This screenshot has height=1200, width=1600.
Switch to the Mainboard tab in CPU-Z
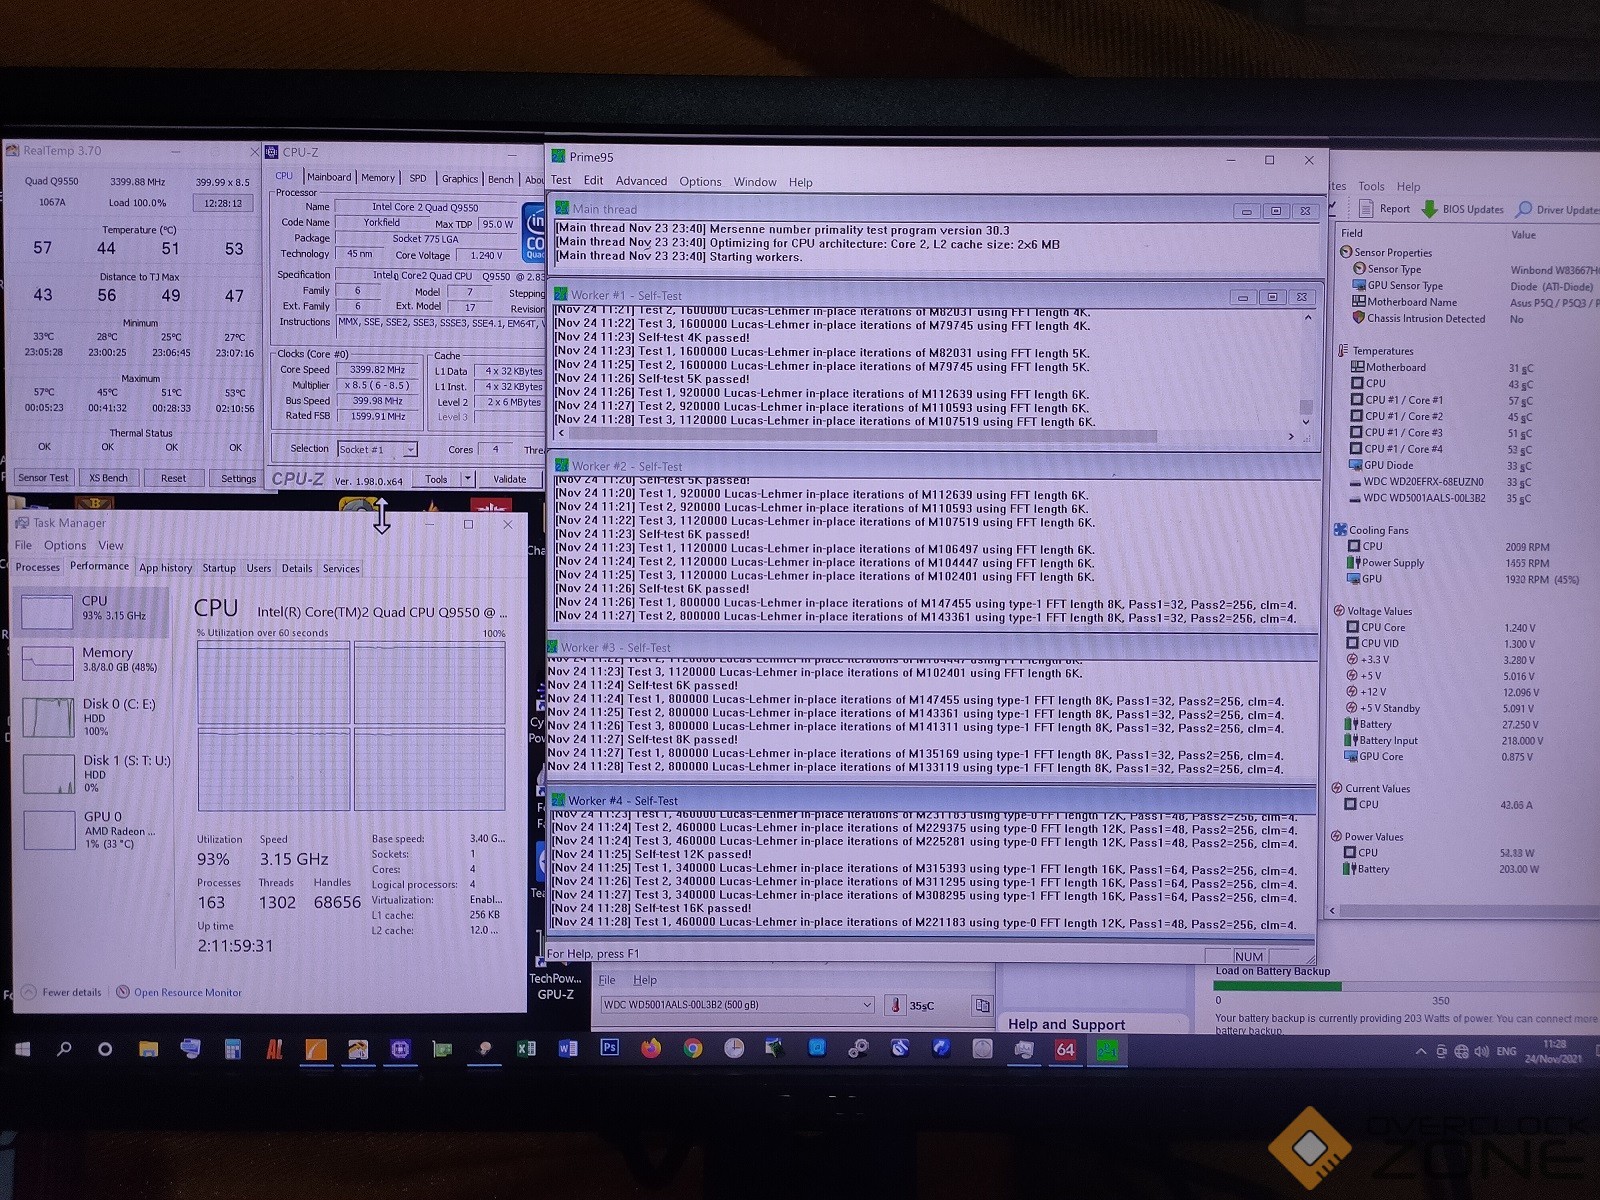pyautogui.click(x=329, y=178)
